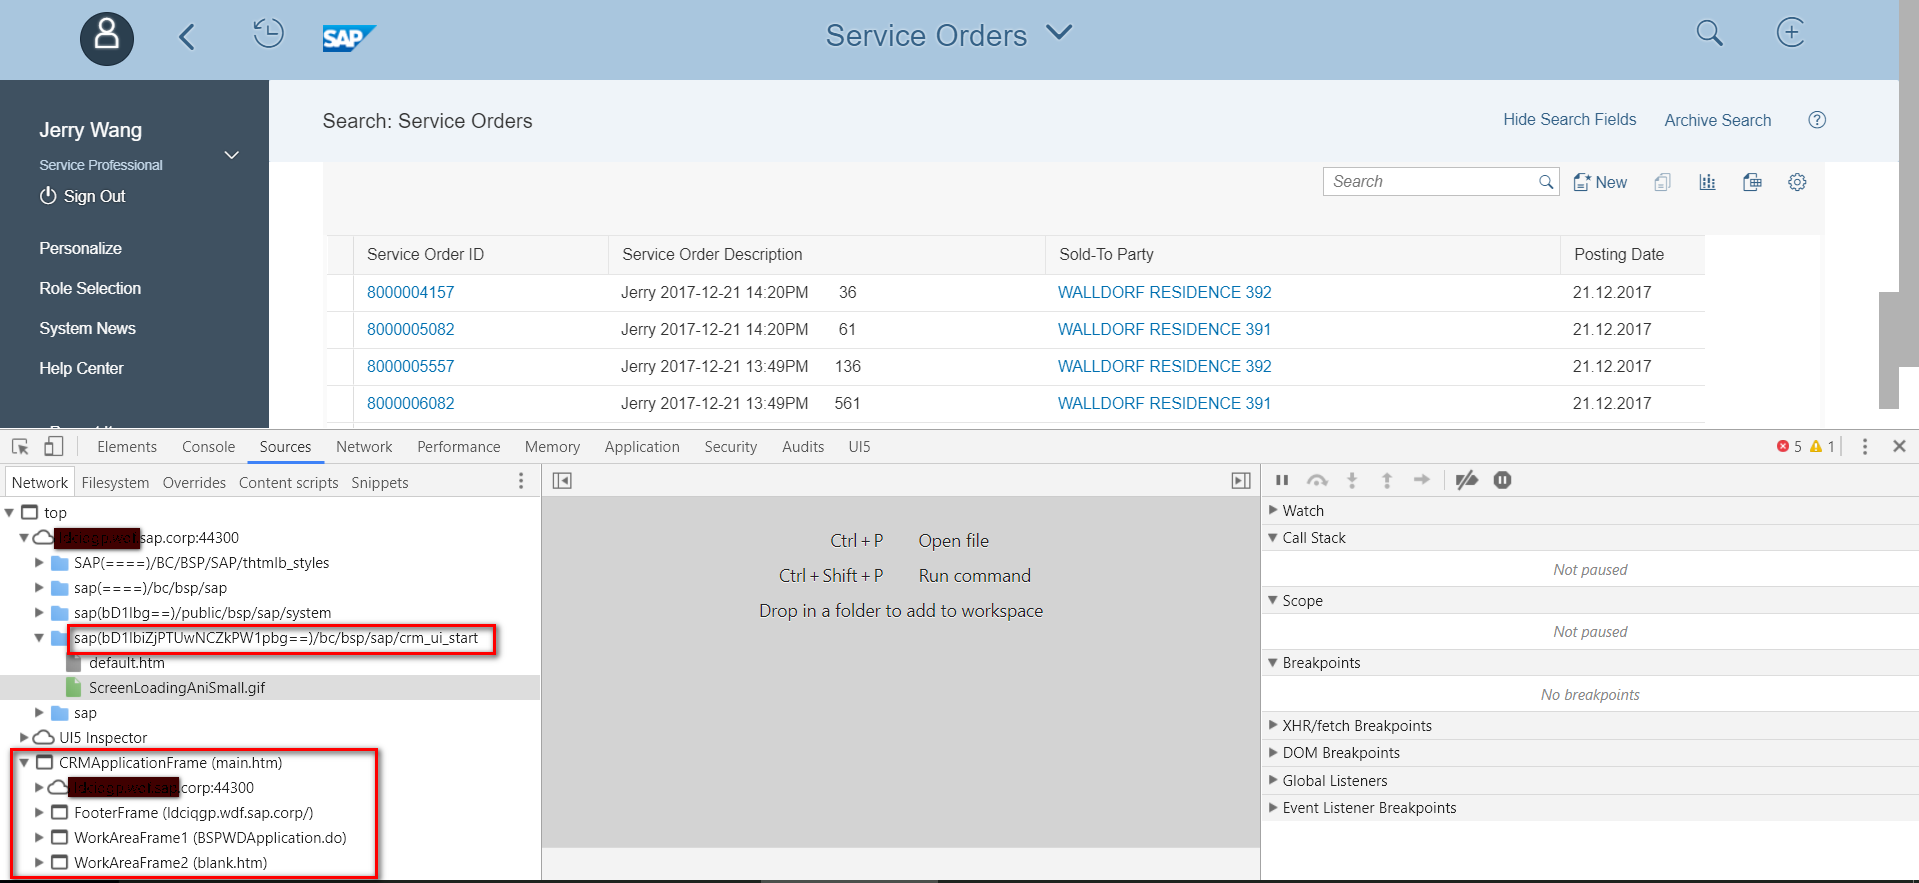Screen dimensions: 1919x883
Task: Click Hide Search Fields link
Action: pos(1570,120)
